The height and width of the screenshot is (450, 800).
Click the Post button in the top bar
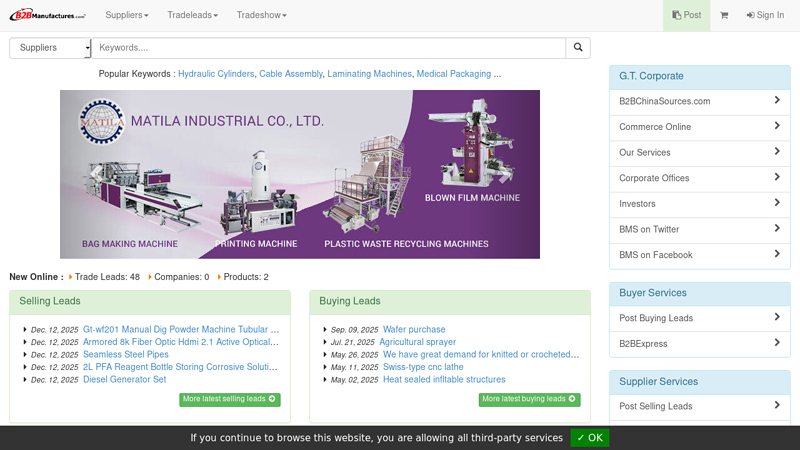pos(686,15)
